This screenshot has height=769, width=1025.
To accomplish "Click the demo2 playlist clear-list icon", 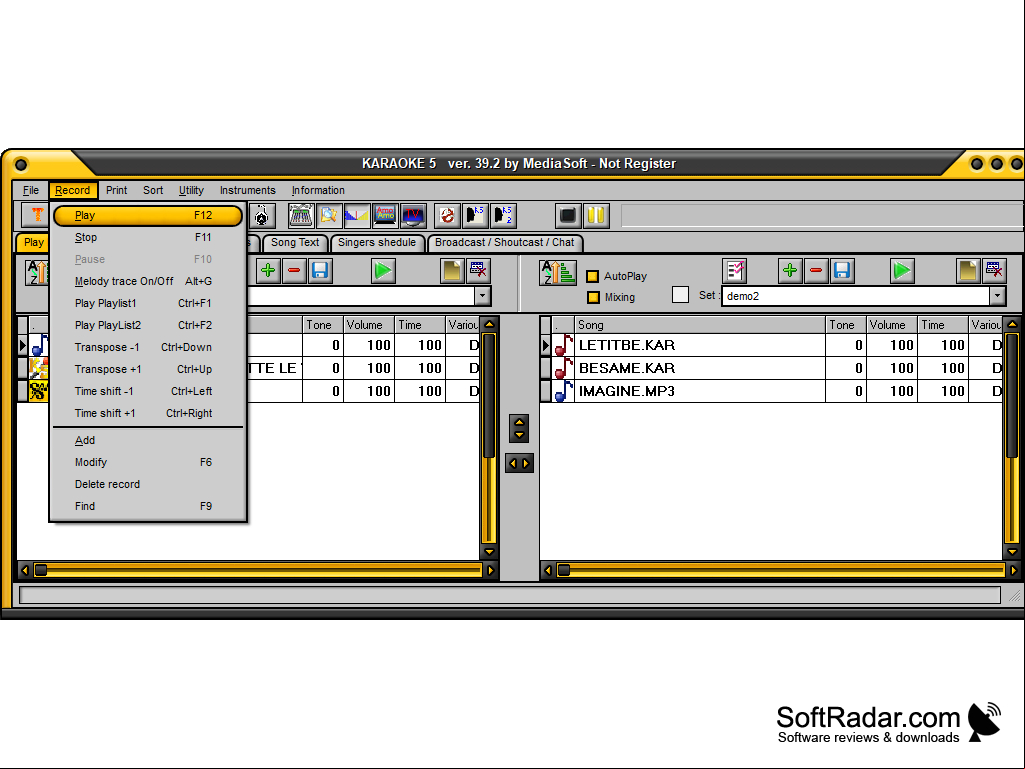I will (x=994, y=271).
